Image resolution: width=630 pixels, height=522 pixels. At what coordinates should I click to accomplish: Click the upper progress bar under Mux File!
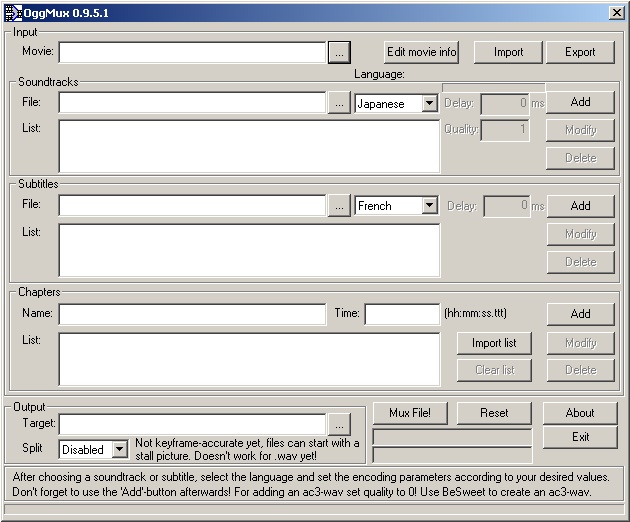(x=452, y=437)
